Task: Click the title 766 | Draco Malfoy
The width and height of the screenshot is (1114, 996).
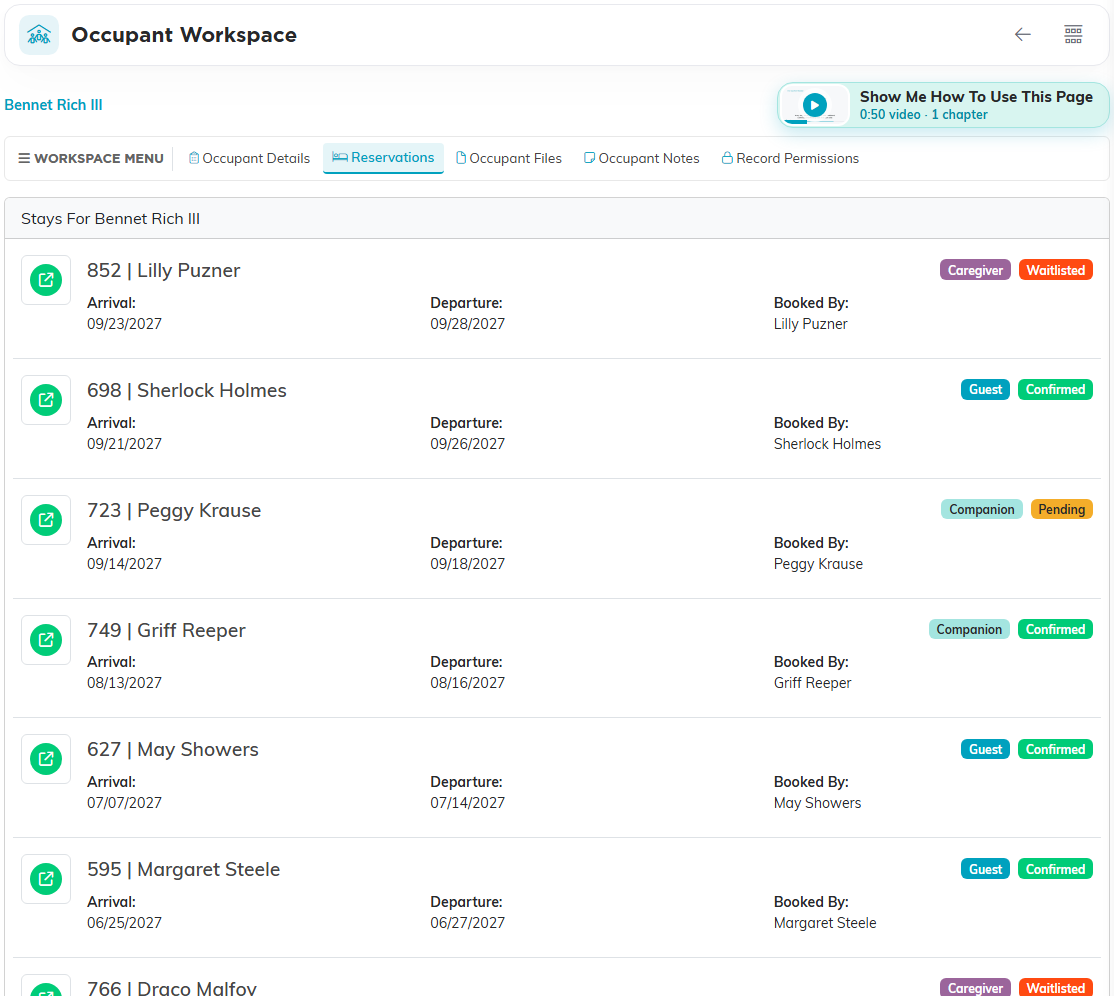Action: pyautogui.click(x=171, y=988)
